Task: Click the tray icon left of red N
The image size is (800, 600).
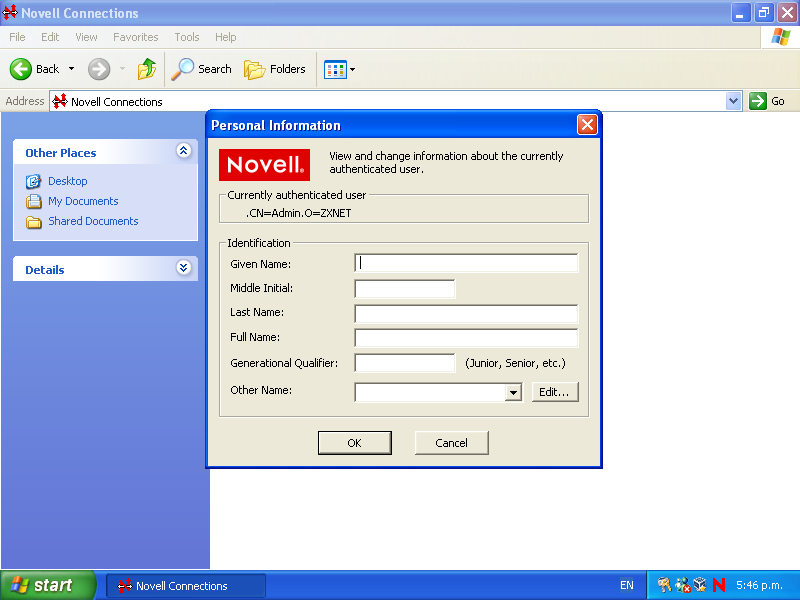Action: pos(700,585)
